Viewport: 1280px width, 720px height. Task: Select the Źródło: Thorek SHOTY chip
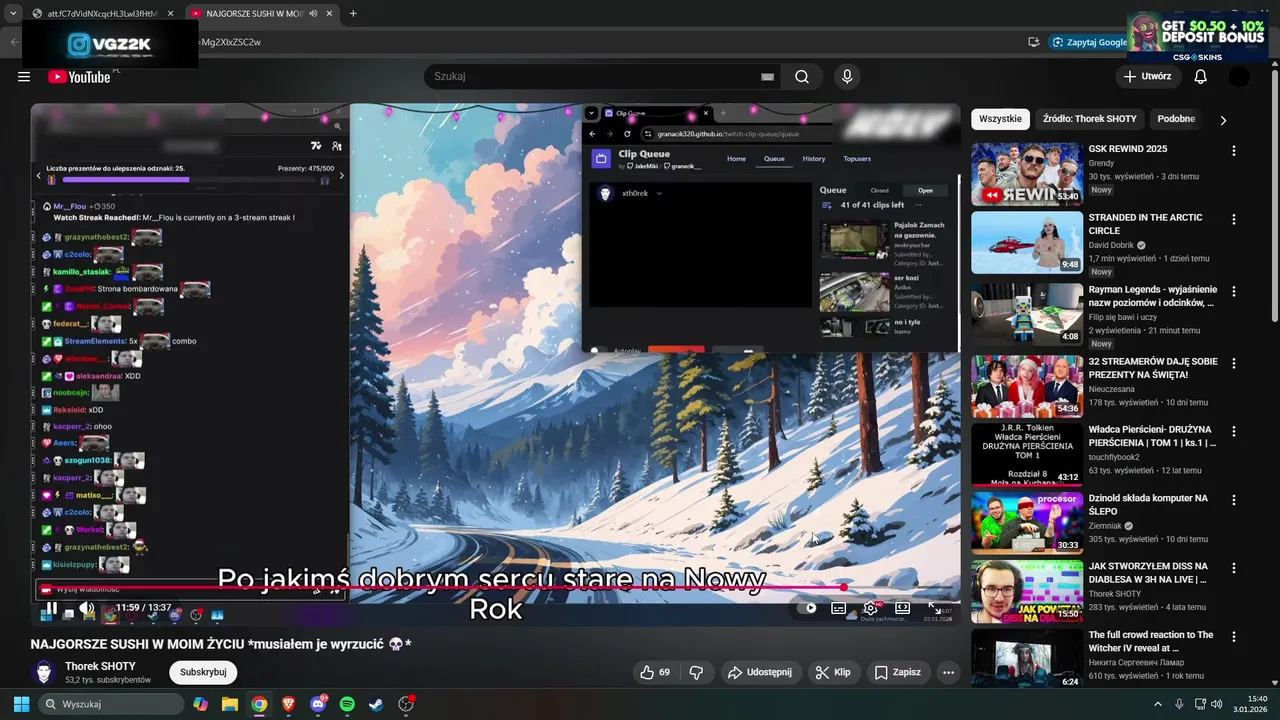click(x=1090, y=119)
